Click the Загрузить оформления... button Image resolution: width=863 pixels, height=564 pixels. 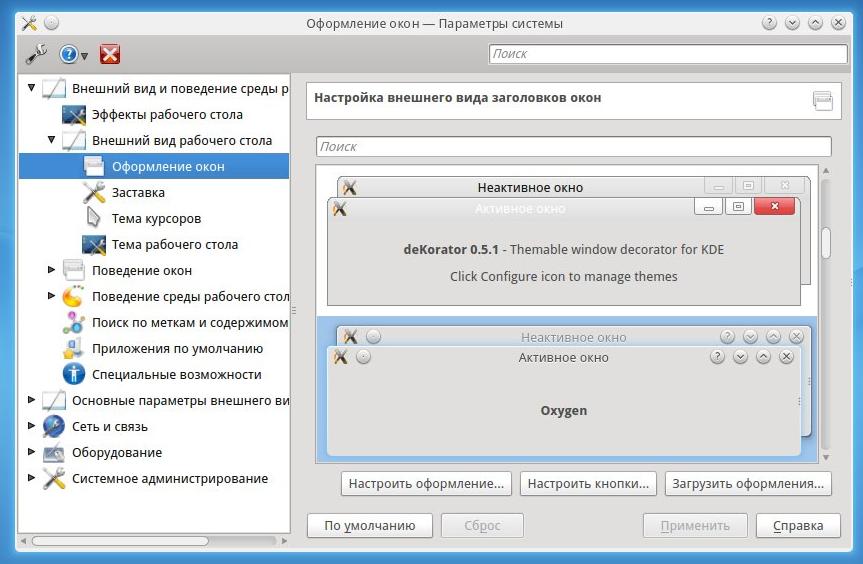748,484
